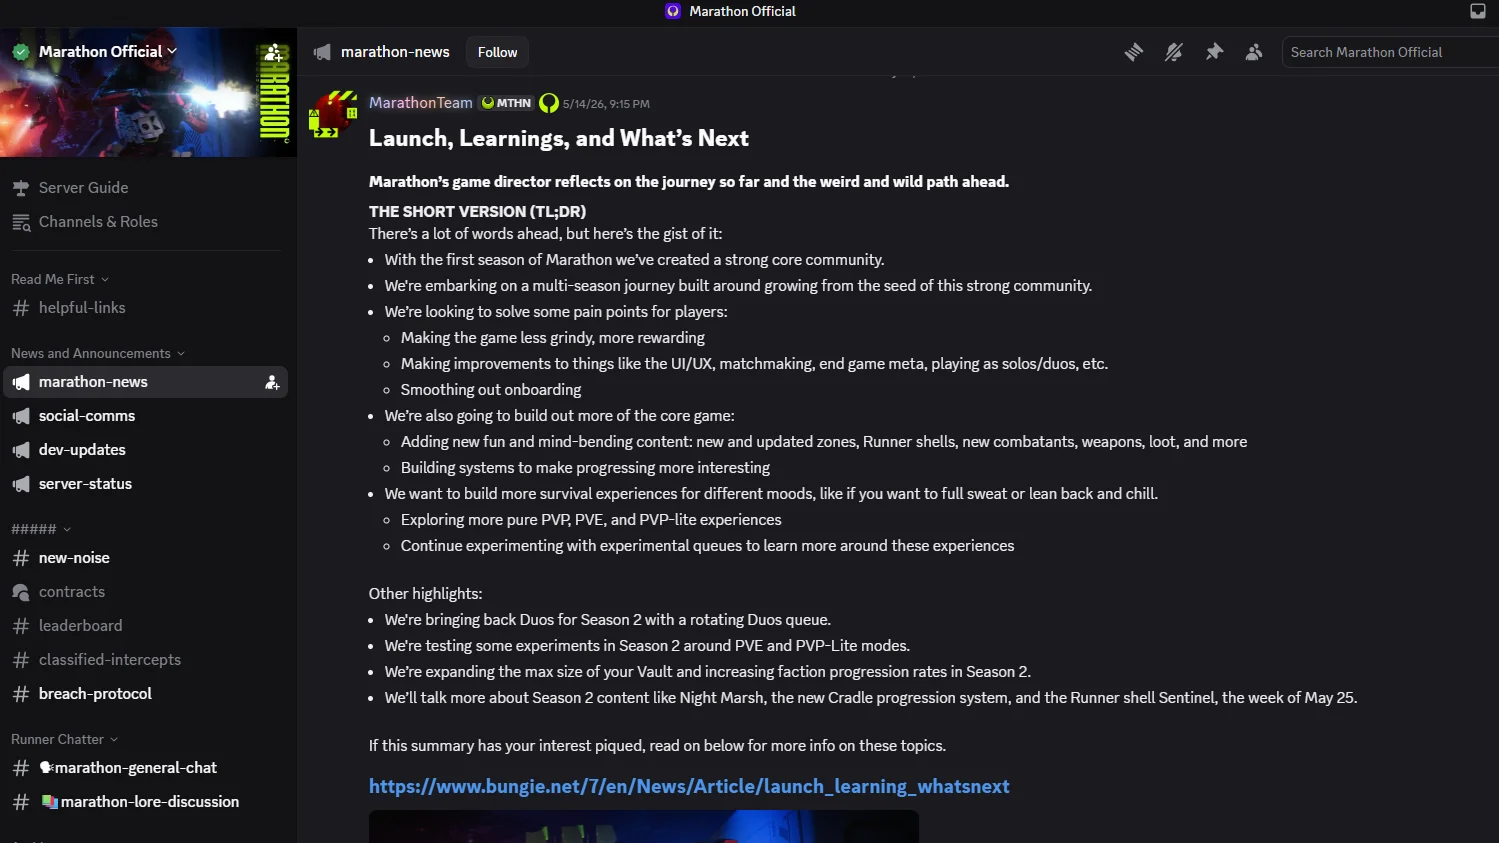Open the Threads panel icon
This screenshot has width=1499, height=843.
coord(1134,52)
